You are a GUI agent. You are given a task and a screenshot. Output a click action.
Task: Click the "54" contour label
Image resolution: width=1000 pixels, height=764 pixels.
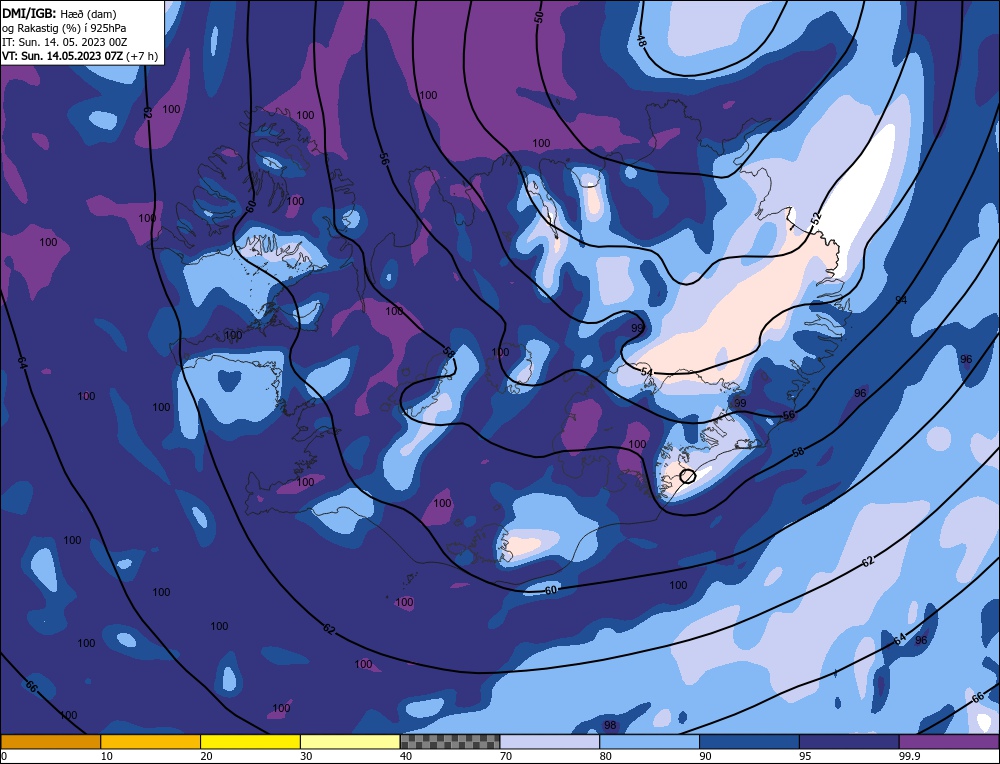tap(647, 372)
